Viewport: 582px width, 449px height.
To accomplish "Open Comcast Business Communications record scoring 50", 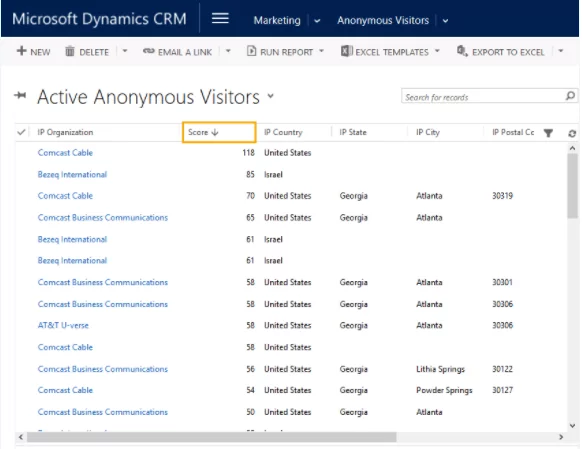I will coord(103,412).
